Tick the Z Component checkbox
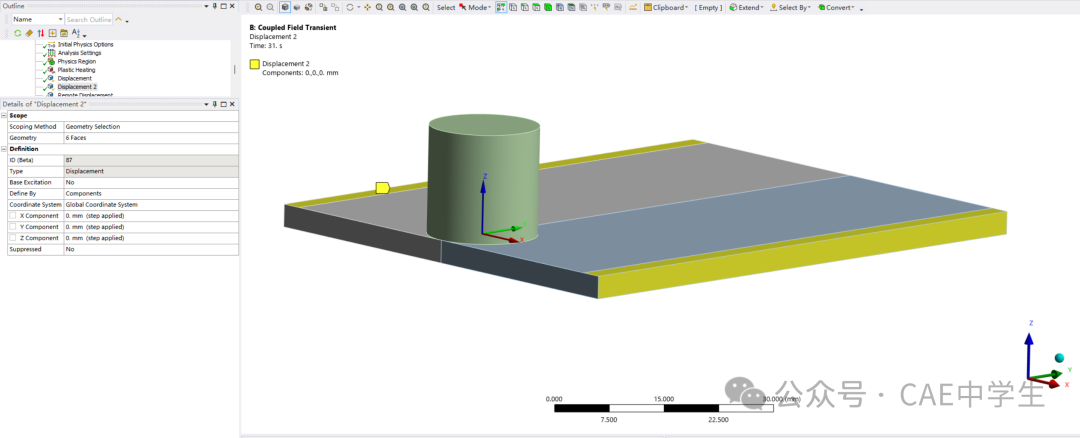1080x438 pixels. [12, 238]
